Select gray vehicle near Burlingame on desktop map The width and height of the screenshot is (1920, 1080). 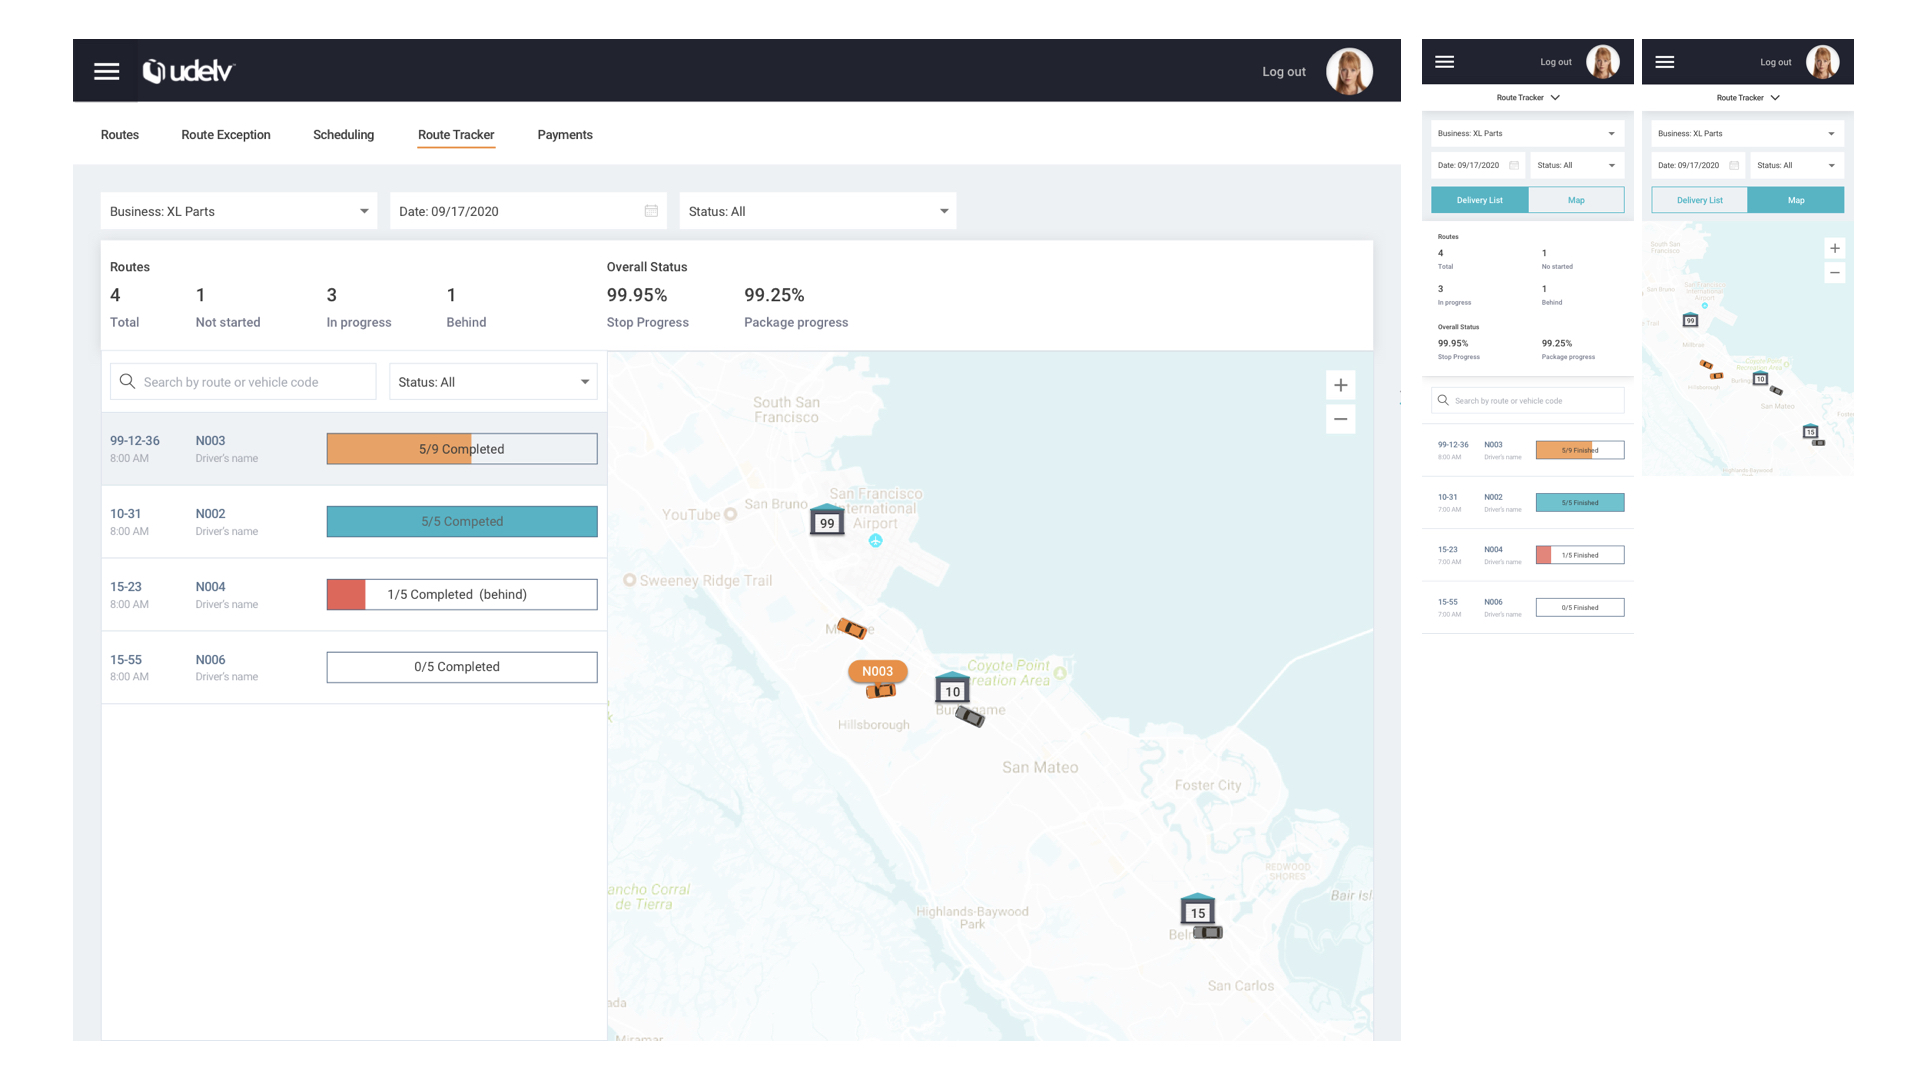(969, 716)
